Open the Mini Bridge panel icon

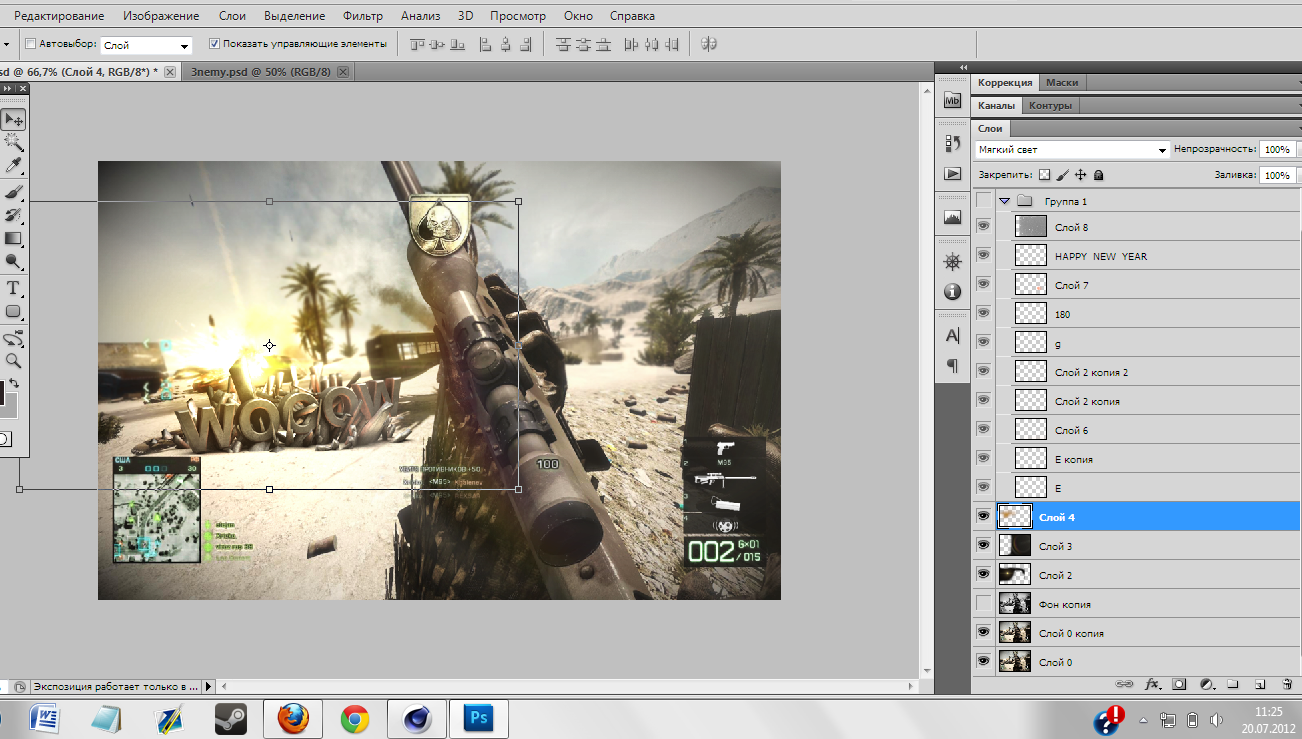(952, 101)
